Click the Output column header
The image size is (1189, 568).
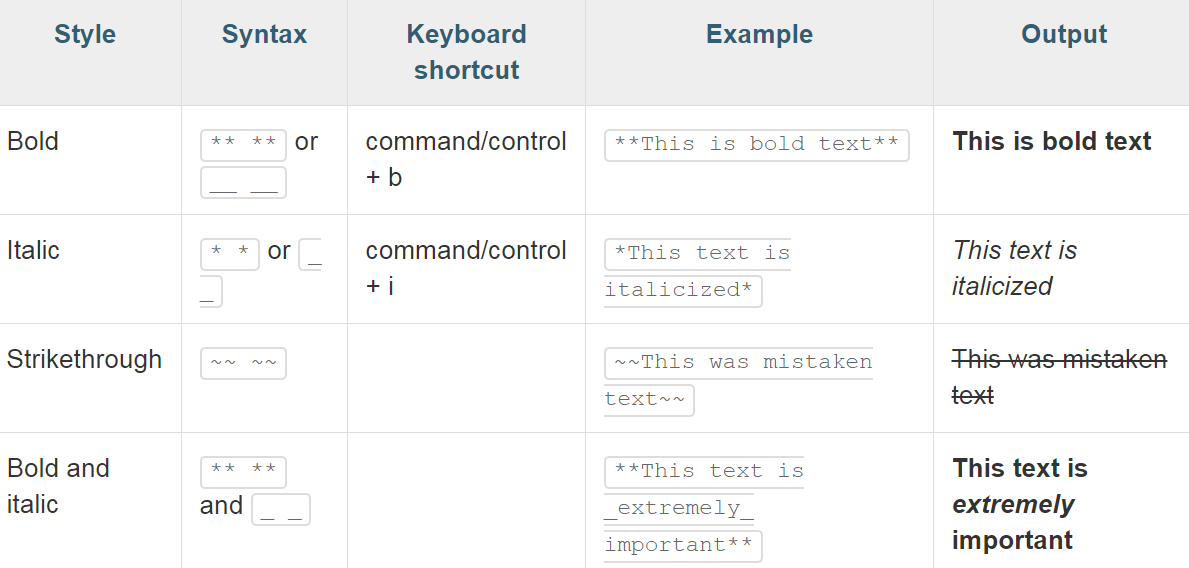click(1064, 34)
